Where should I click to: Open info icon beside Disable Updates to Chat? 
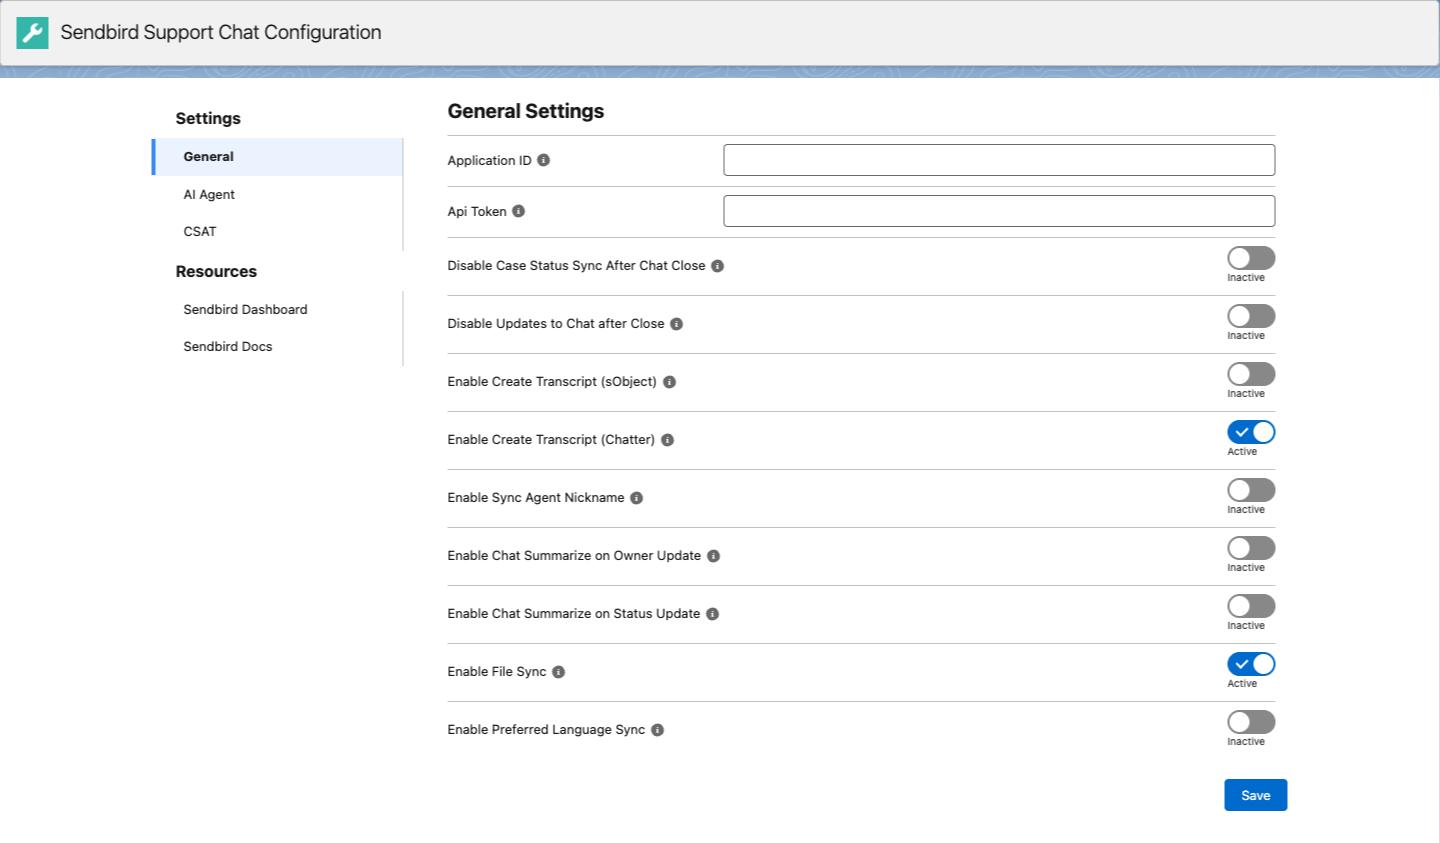(x=676, y=324)
